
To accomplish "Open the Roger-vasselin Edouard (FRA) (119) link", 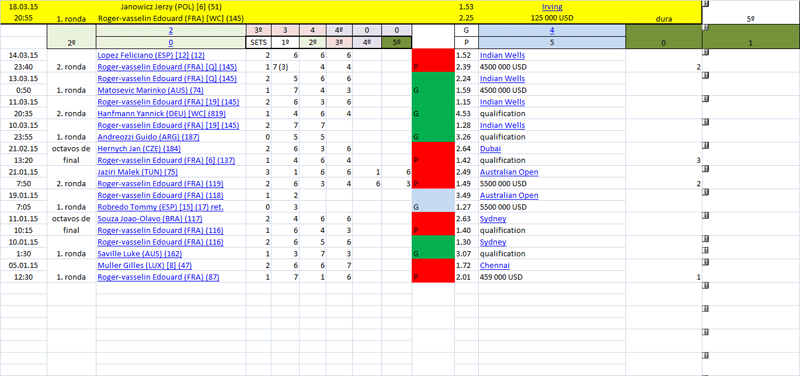I will [160, 184].
